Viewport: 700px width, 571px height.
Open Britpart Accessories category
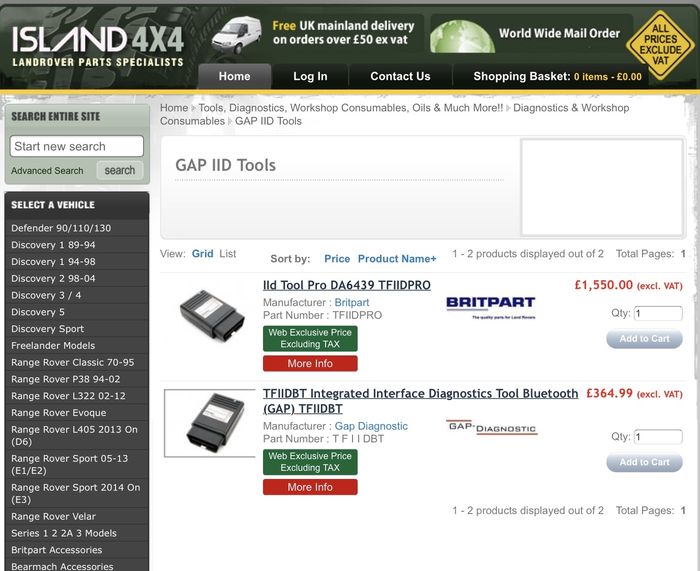click(x=77, y=550)
